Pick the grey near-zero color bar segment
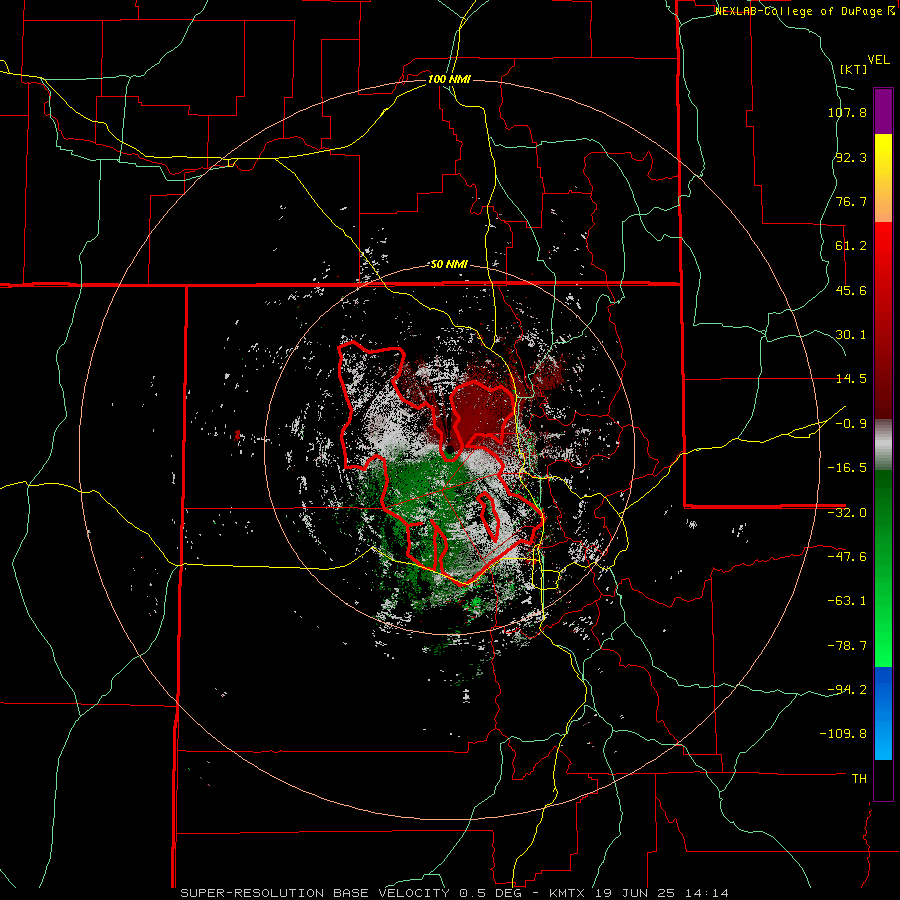The image size is (900, 900). (x=883, y=445)
